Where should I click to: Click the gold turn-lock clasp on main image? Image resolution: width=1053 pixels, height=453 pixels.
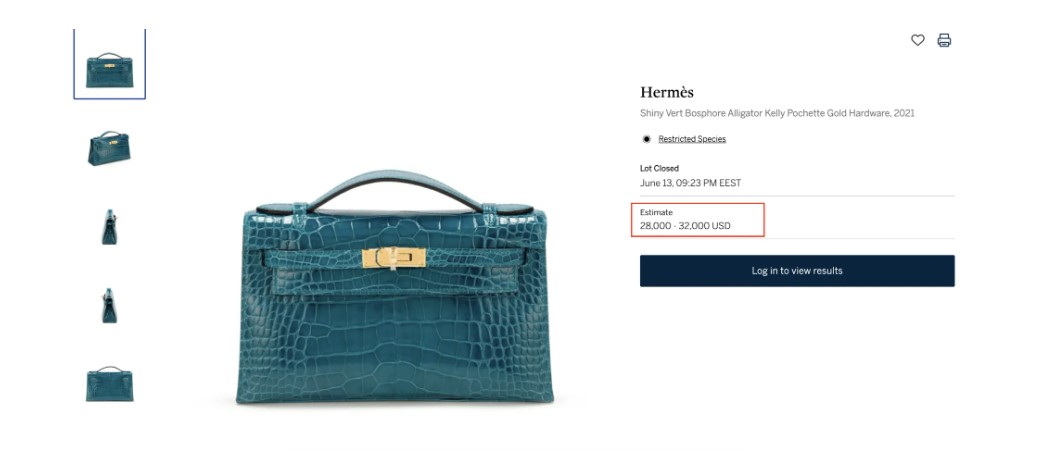tap(394, 258)
